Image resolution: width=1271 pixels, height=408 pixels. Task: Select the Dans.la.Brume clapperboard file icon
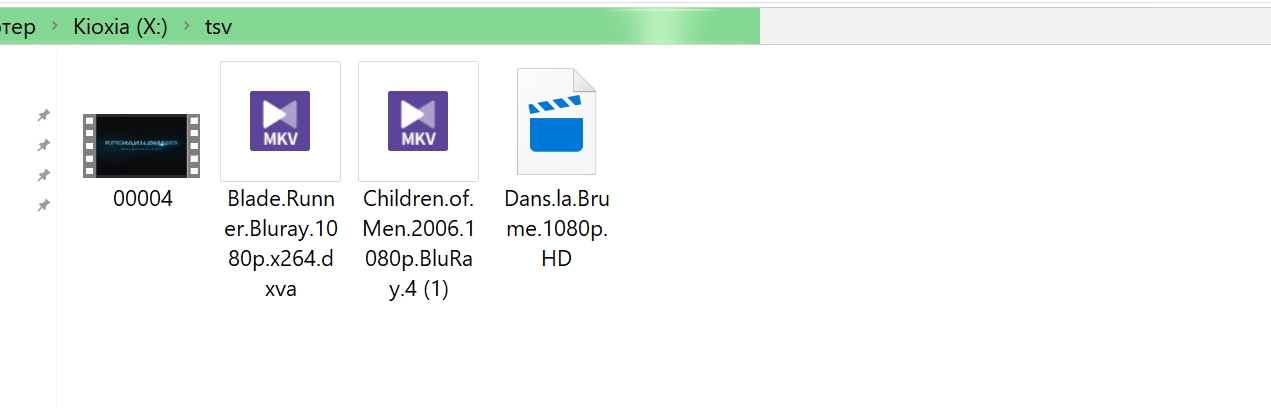click(x=556, y=121)
